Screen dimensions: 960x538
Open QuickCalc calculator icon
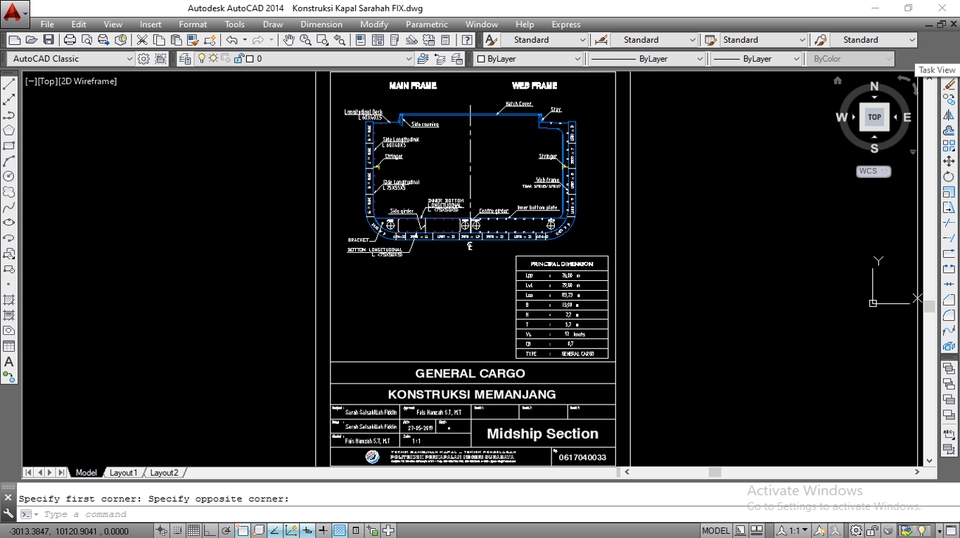click(x=446, y=40)
